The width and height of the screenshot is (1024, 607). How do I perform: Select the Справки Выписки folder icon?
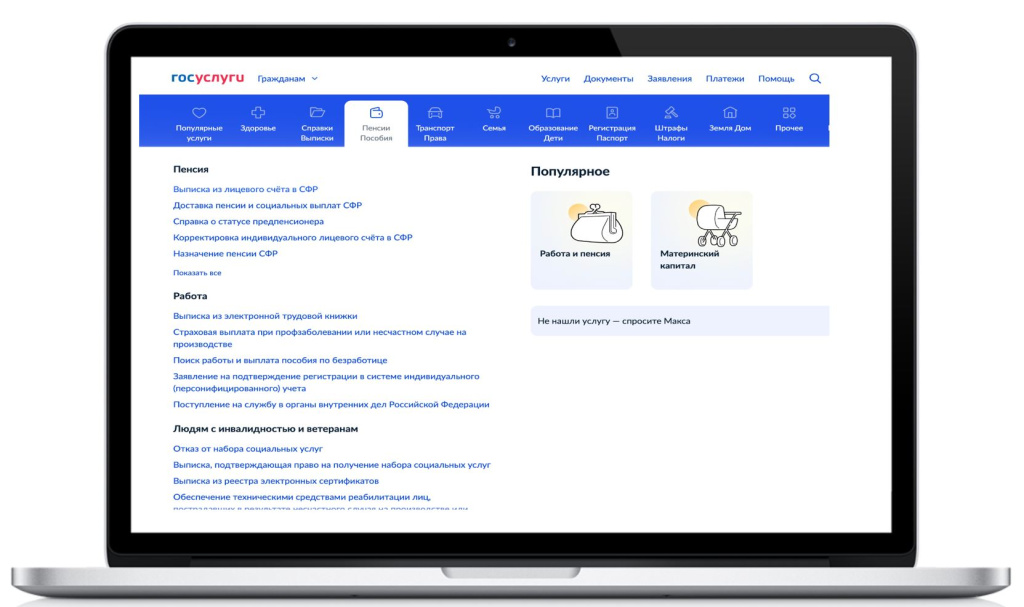(317, 113)
